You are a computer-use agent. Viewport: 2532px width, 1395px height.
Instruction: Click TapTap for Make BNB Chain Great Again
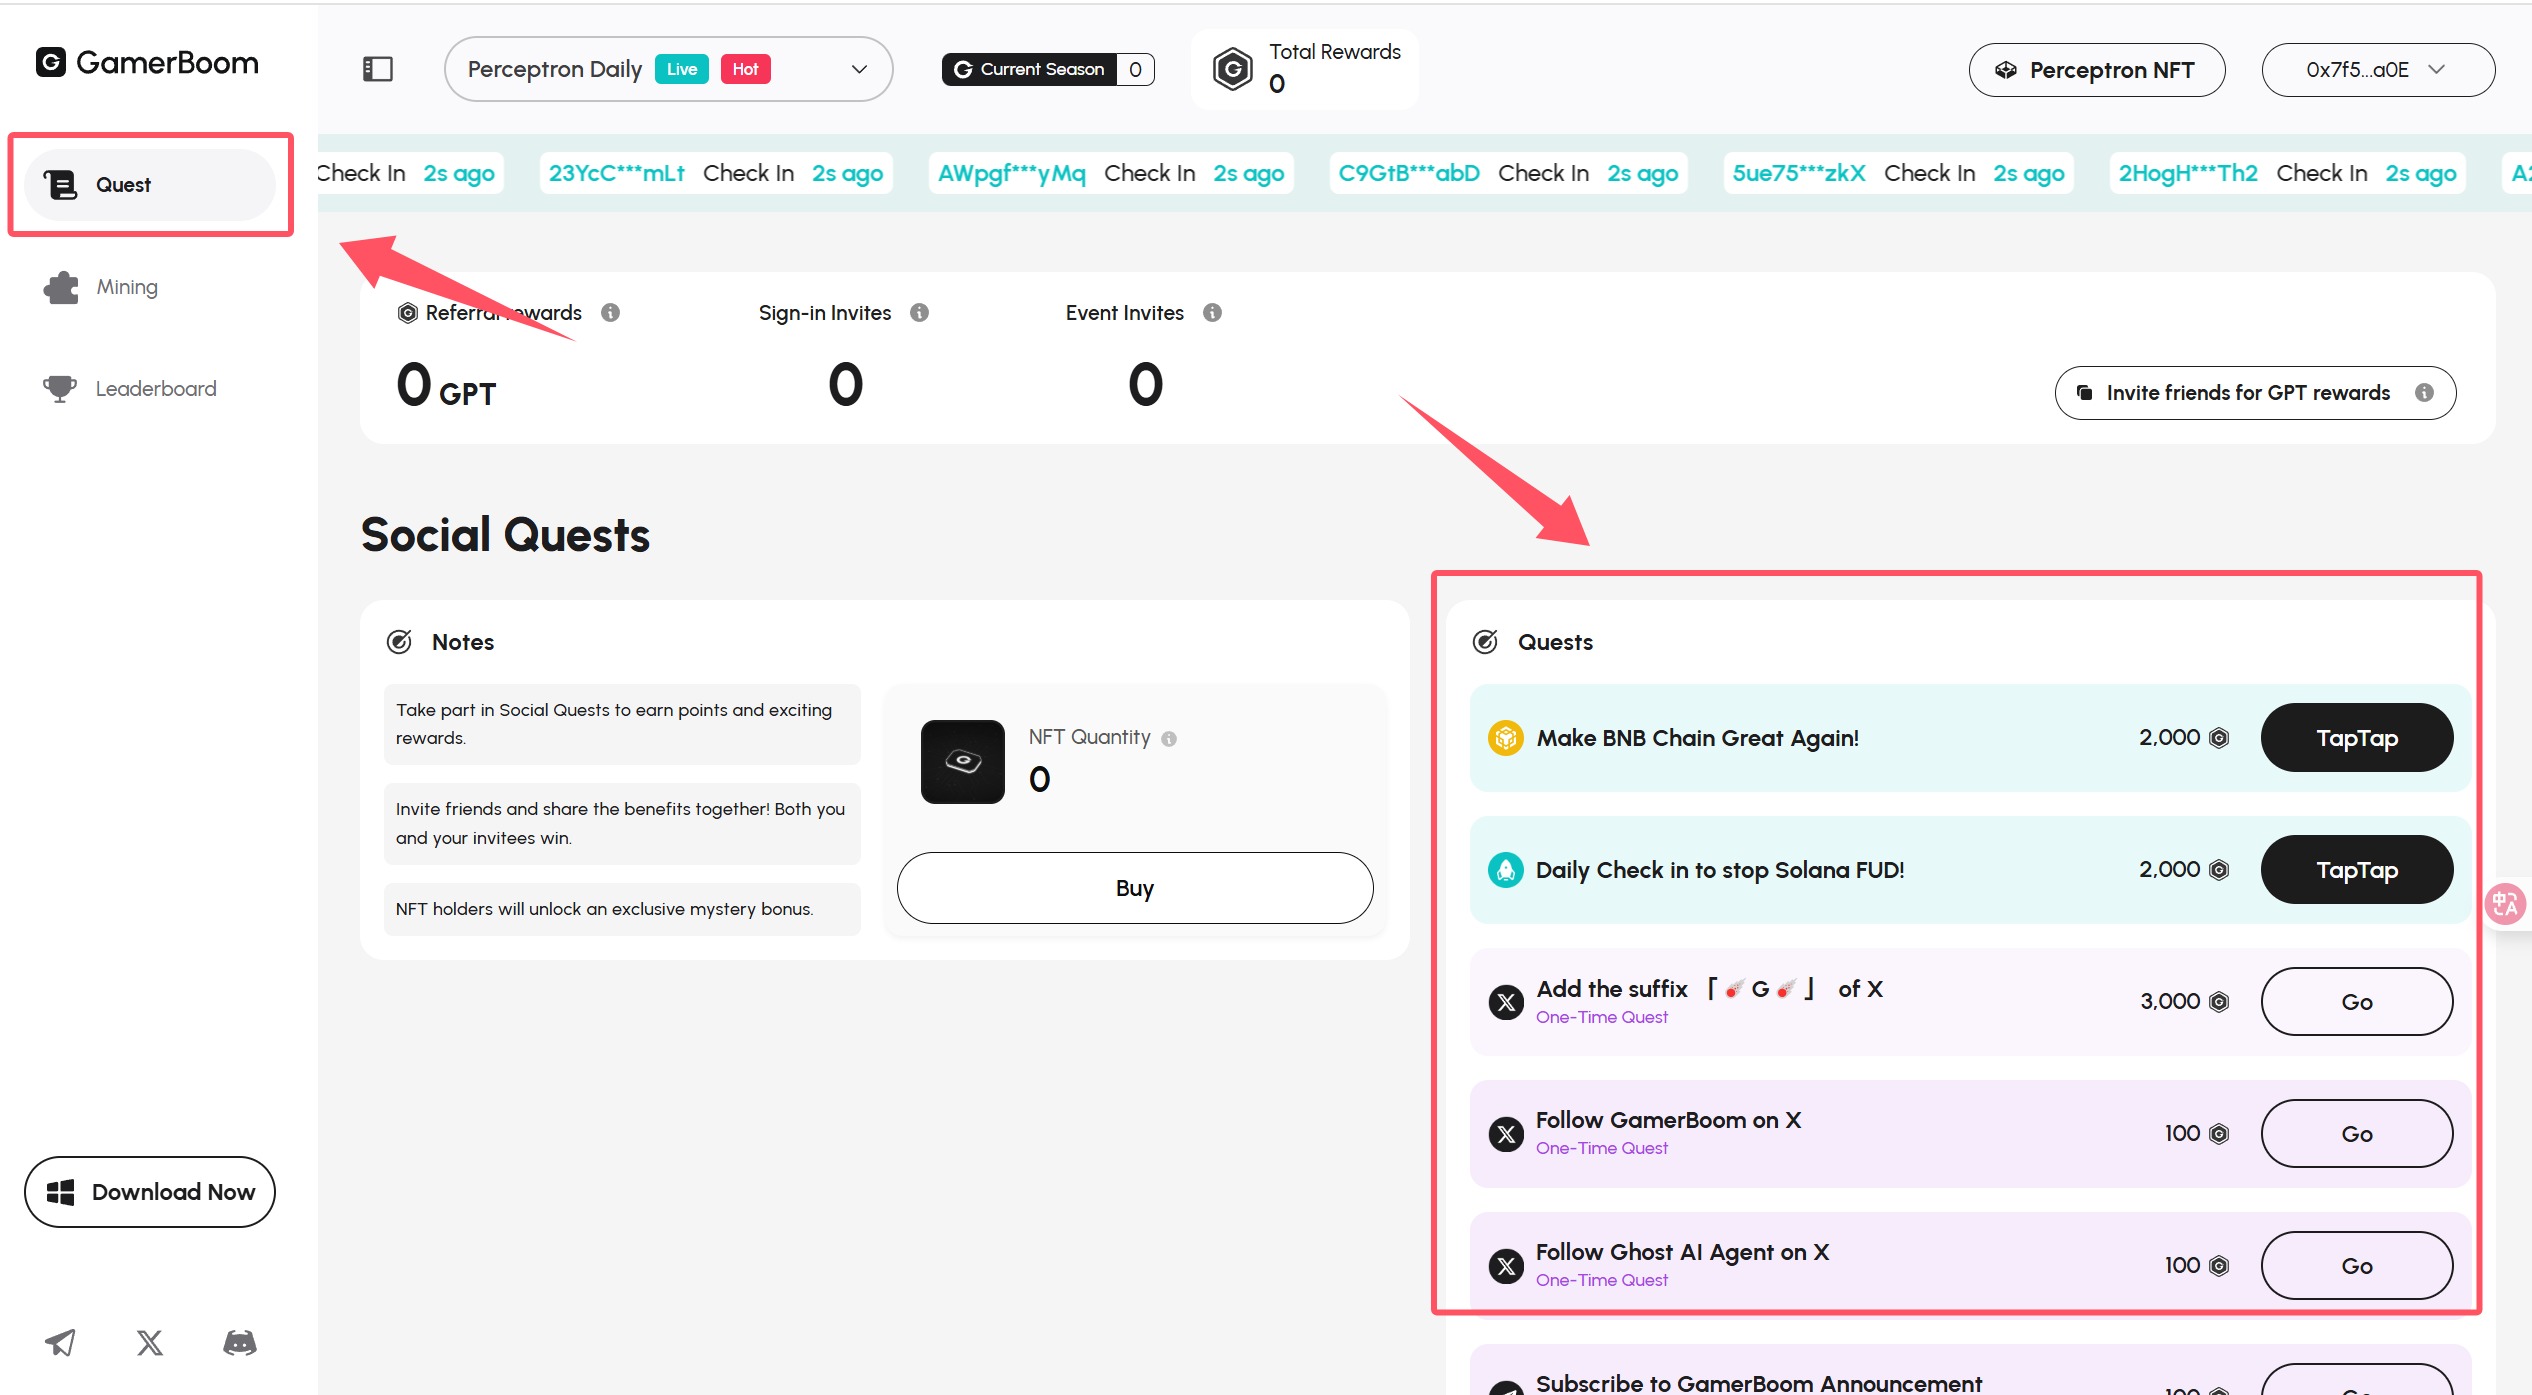[2357, 738]
